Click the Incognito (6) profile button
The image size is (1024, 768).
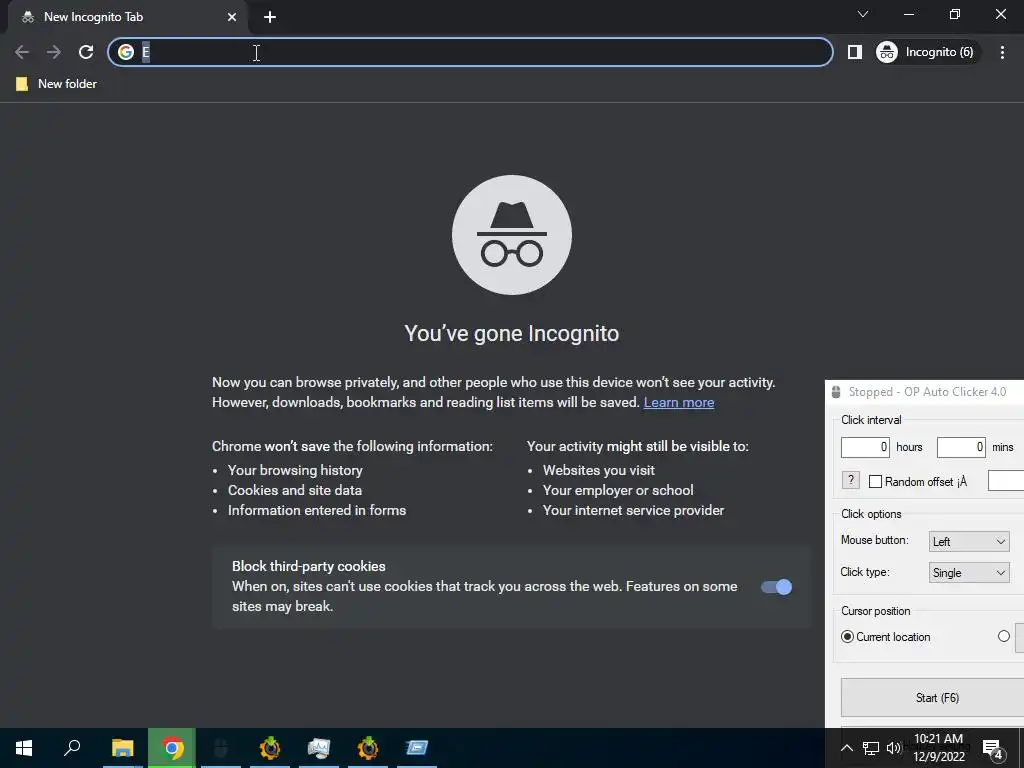point(927,52)
